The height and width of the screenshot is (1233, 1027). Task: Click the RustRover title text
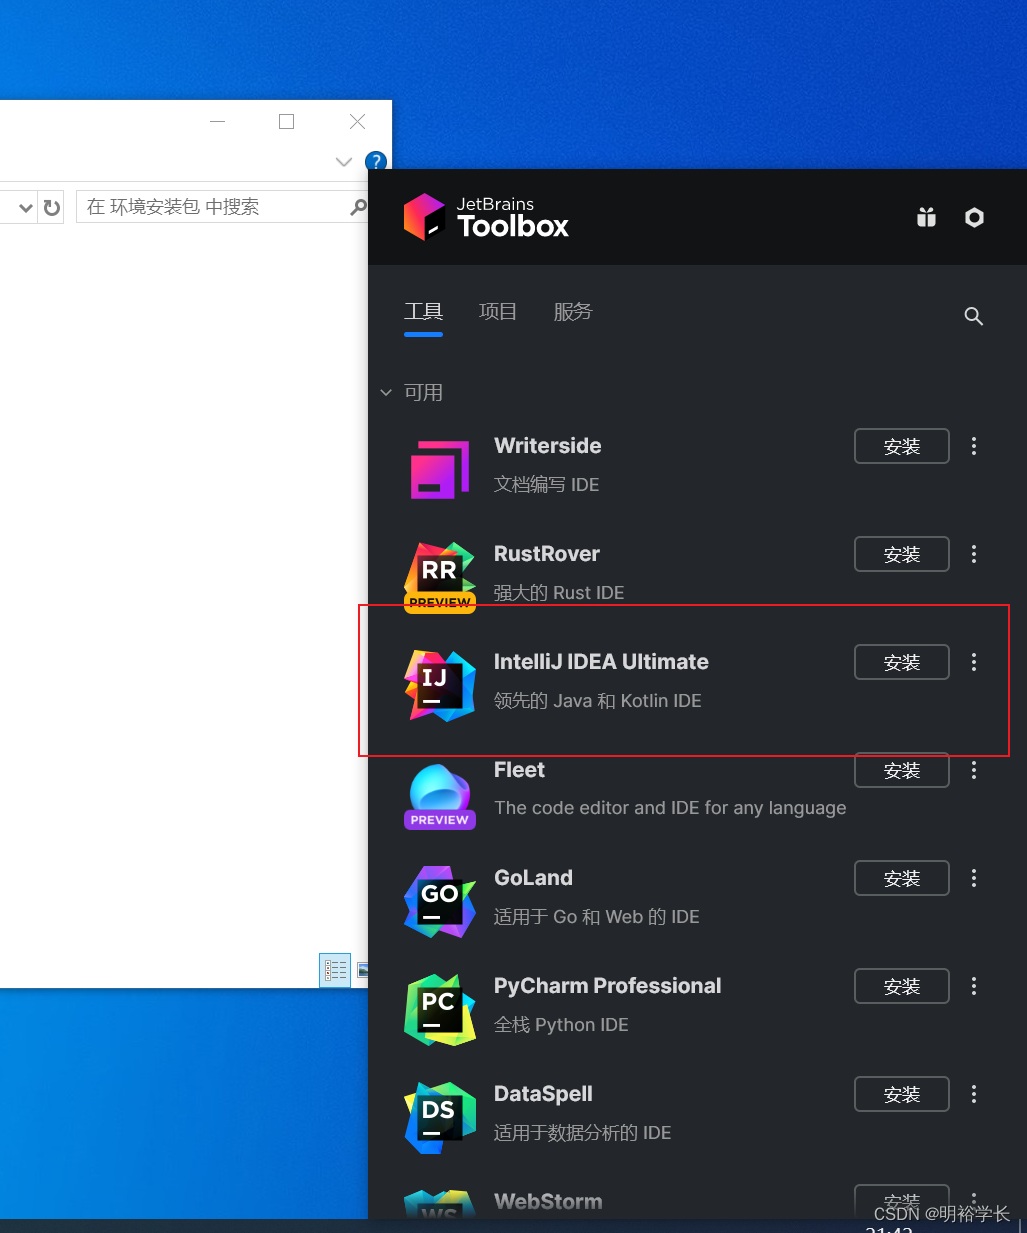[x=547, y=554]
